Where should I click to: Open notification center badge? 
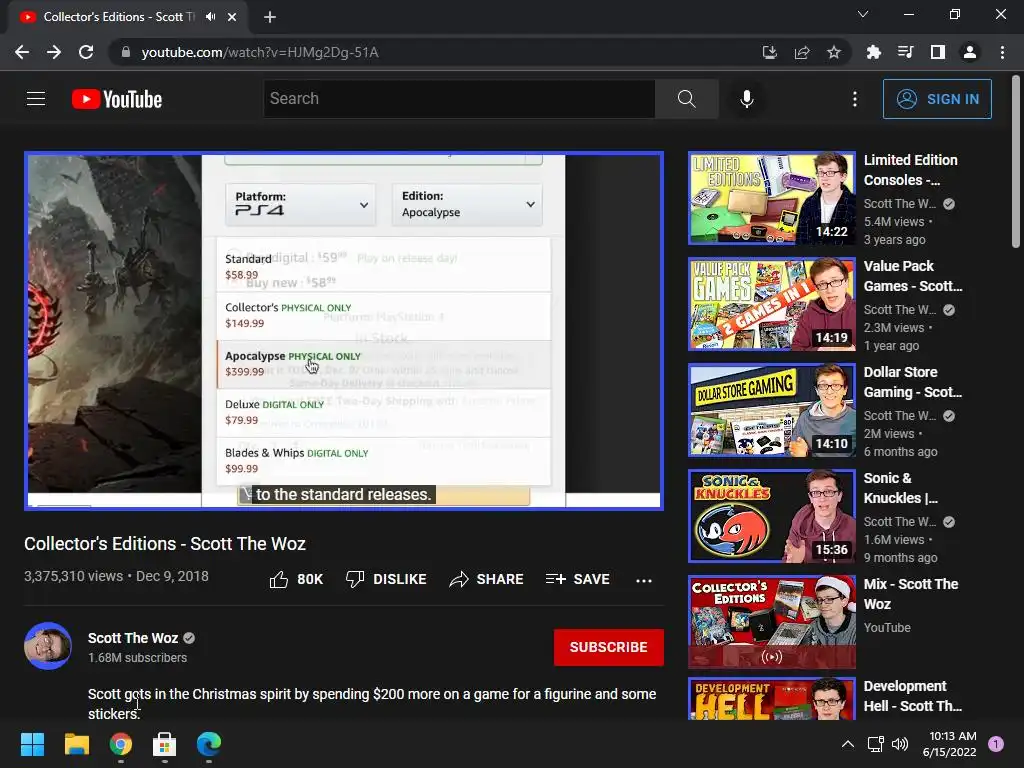click(x=995, y=744)
